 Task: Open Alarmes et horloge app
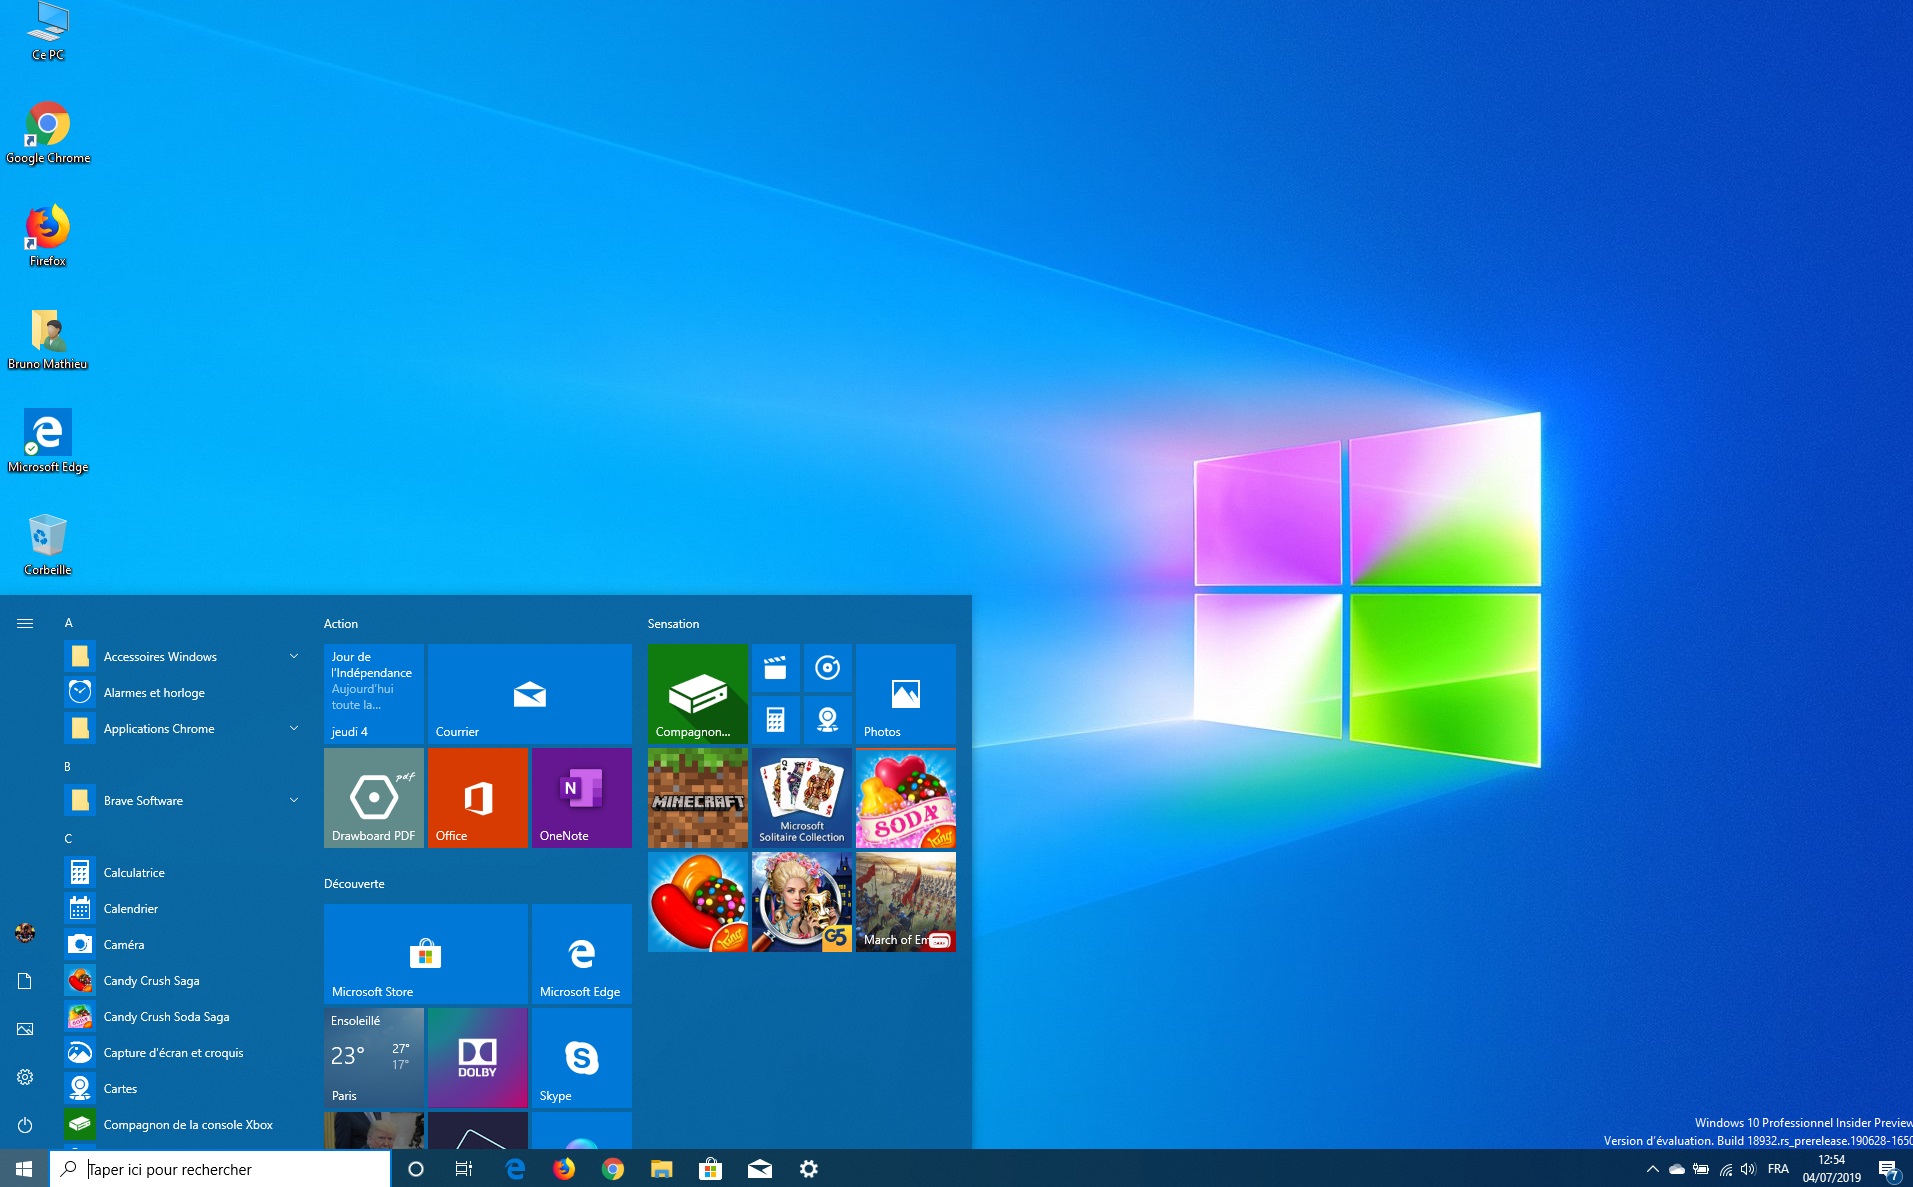pos(184,693)
